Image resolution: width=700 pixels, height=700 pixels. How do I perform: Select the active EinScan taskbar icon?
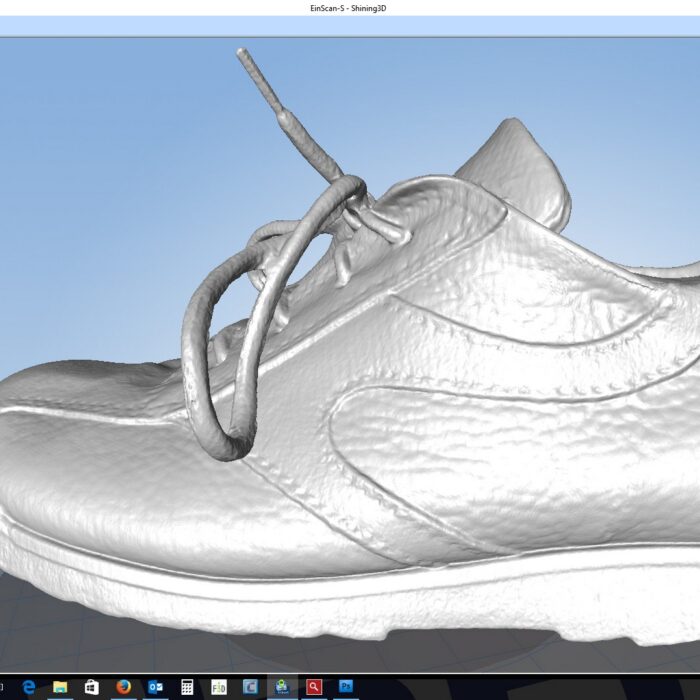(x=282, y=687)
